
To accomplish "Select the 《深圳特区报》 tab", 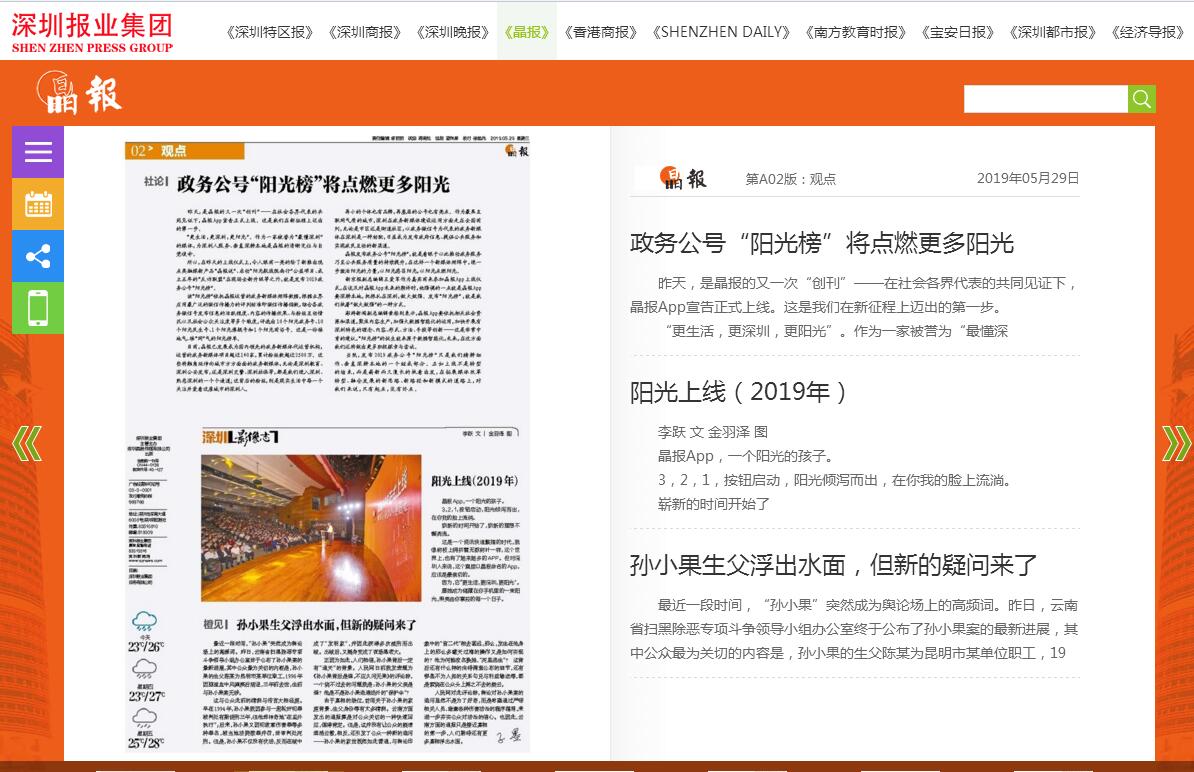I will click(x=270, y=32).
